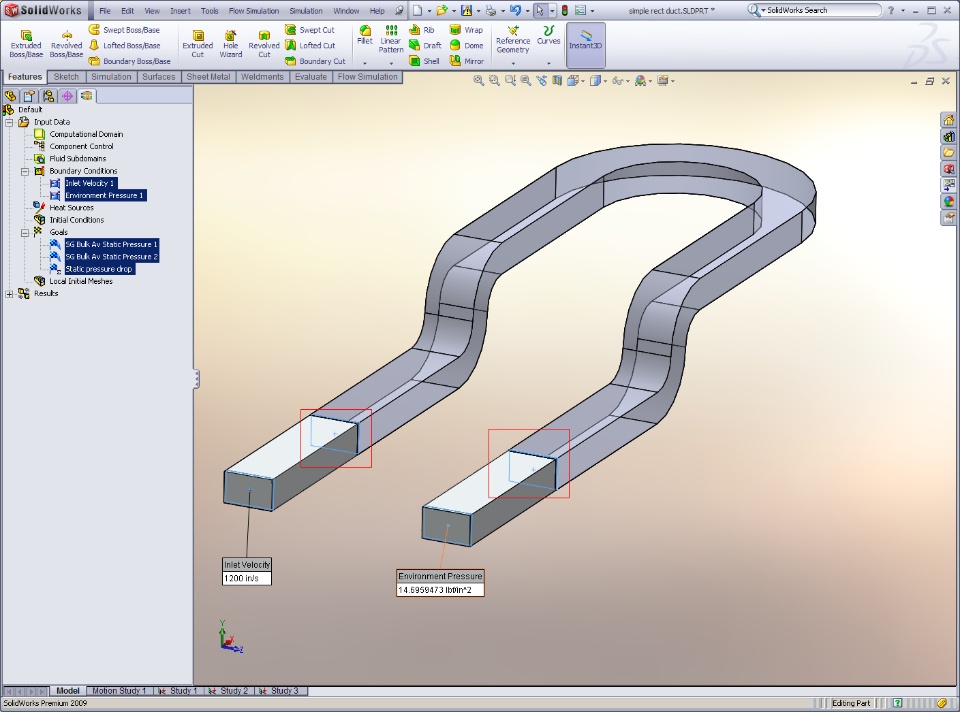The width and height of the screenshot is (960, 712).
Task: Select the Rib tool
Action: (x=422, y=29)
